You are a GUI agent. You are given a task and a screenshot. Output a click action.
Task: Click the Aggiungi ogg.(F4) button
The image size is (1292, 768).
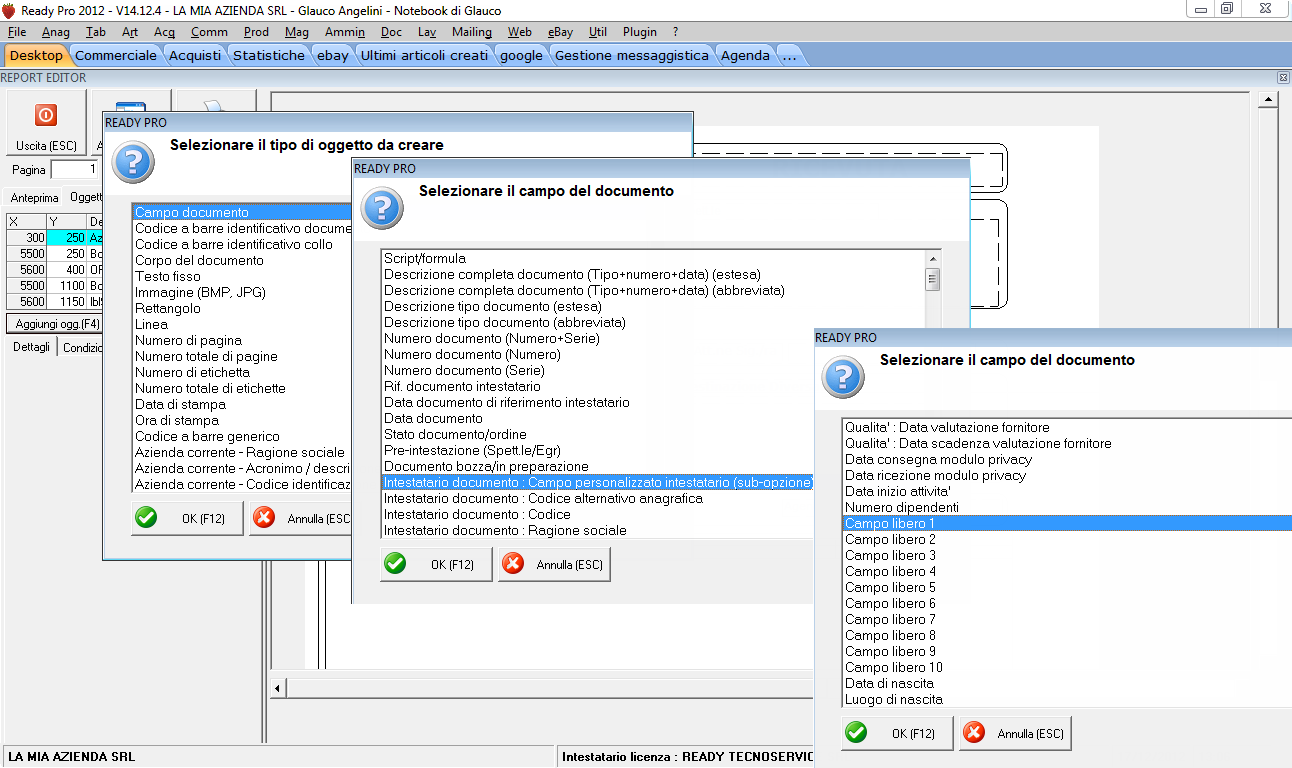[55, 324]
